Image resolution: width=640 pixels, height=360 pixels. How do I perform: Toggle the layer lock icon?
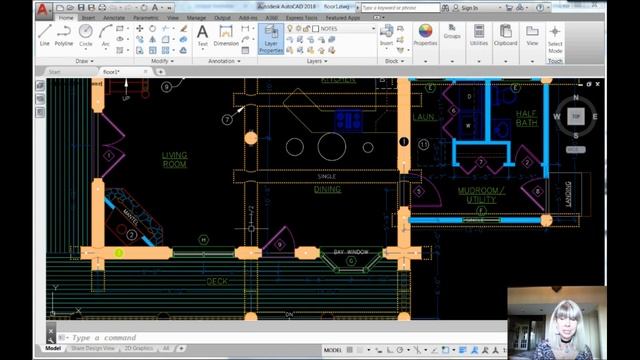(307, 29)
